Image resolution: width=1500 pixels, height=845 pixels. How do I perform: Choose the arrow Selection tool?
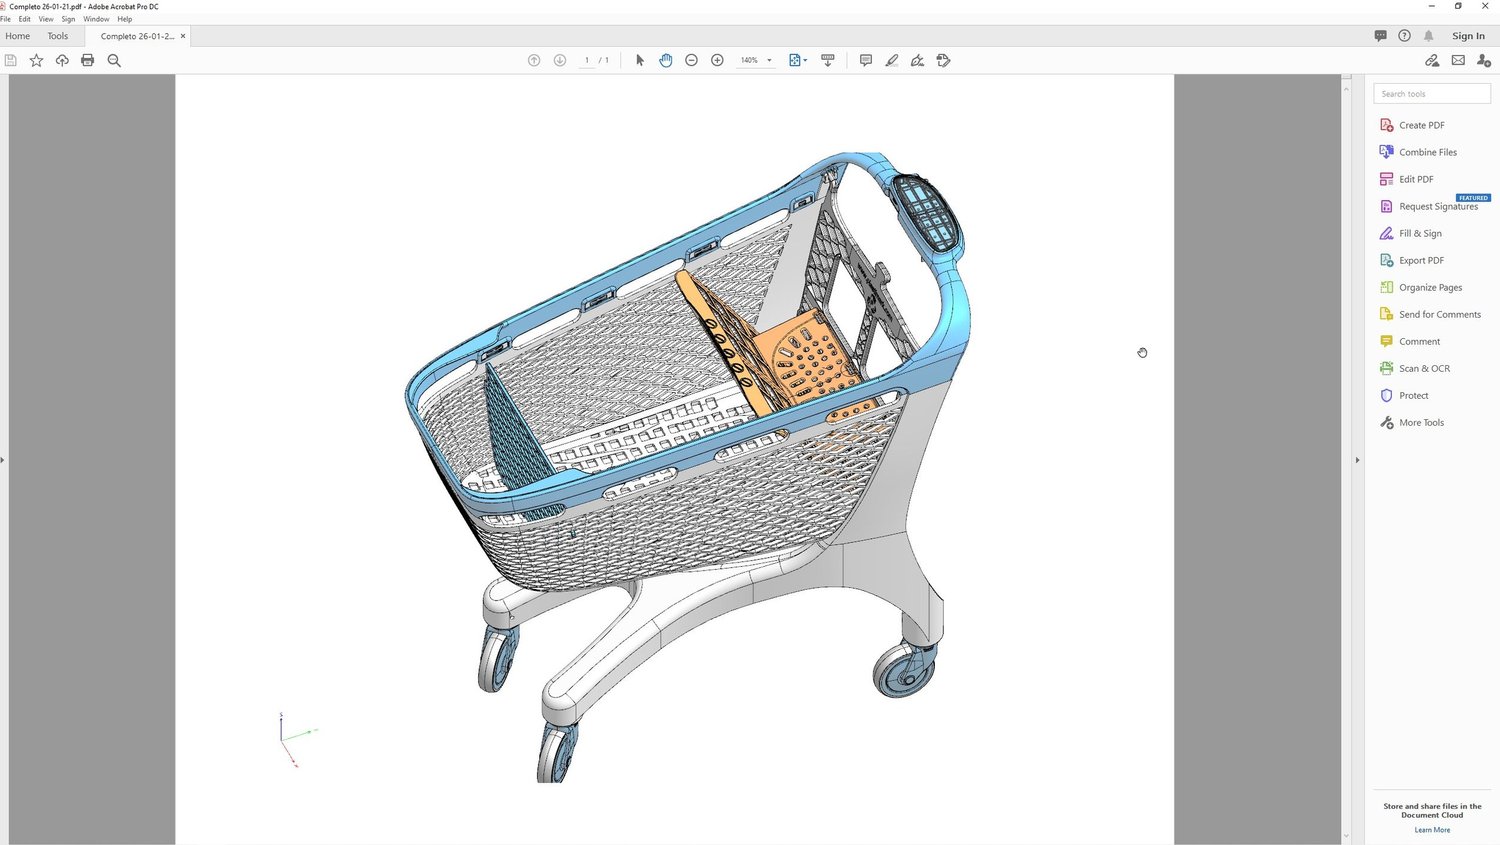coord(640,60)
